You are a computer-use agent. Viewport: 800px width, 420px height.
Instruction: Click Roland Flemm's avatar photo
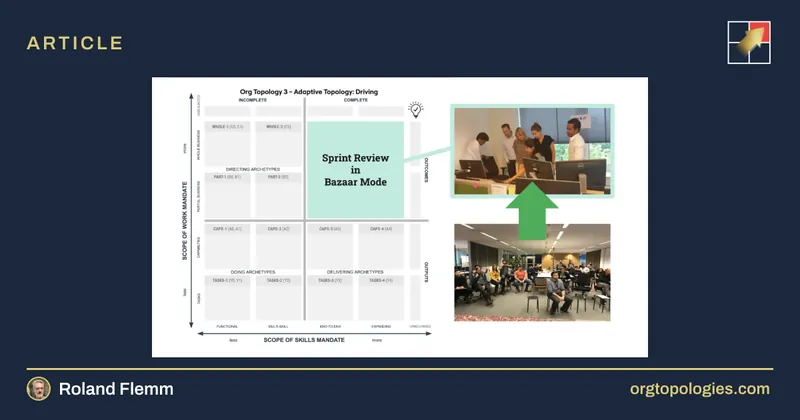coord(39,389)
